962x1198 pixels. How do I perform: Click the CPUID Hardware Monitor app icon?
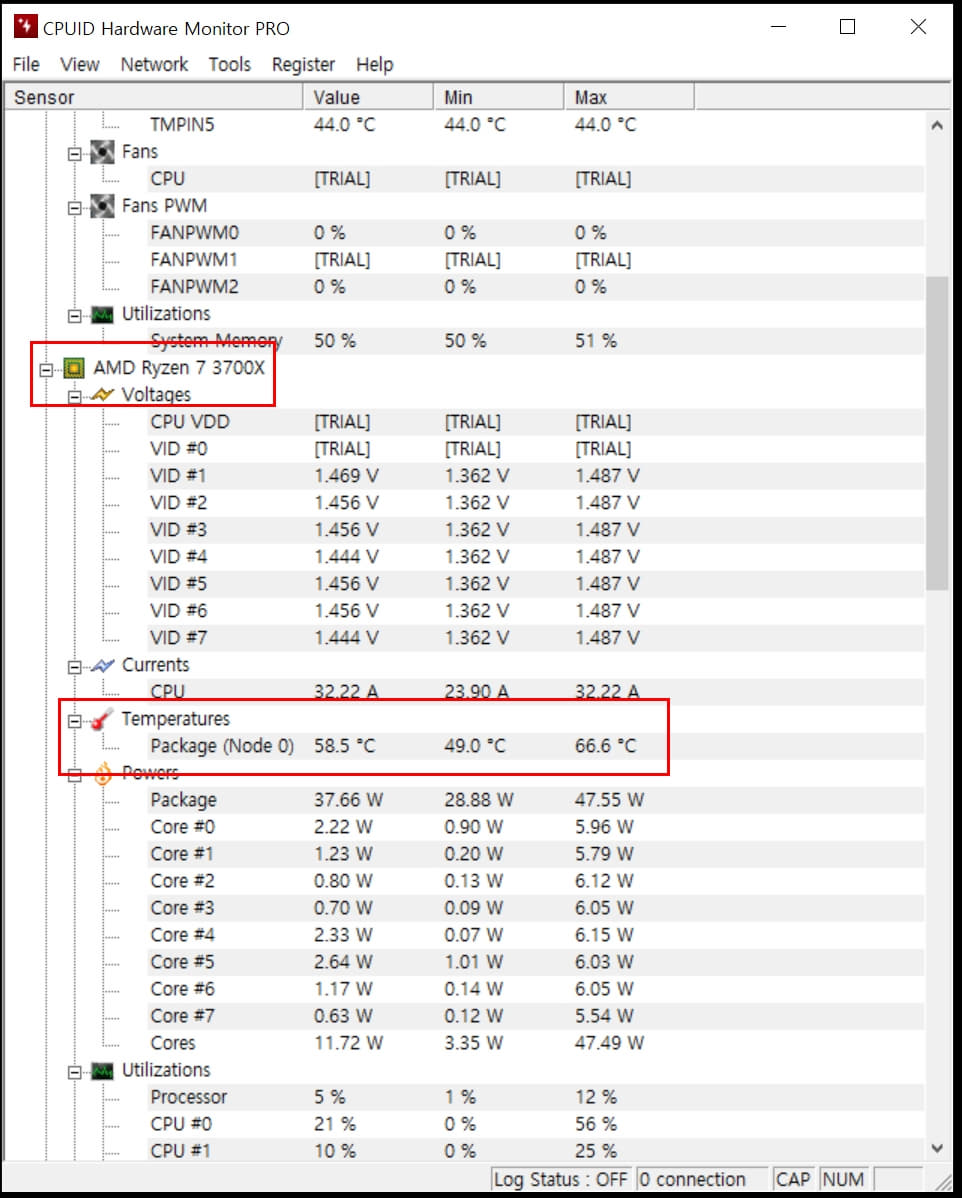25,27
